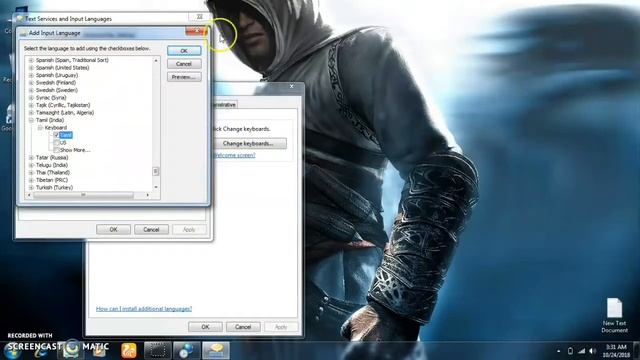
Task: Tick the Show More... checkbox
Action: (56, 150)
